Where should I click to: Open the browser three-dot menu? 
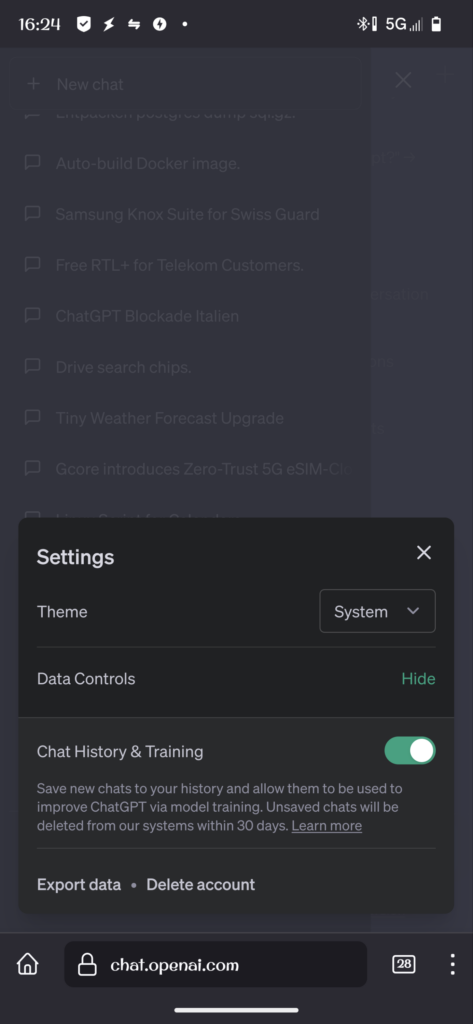pyautogui.click(x=452, y=964)
